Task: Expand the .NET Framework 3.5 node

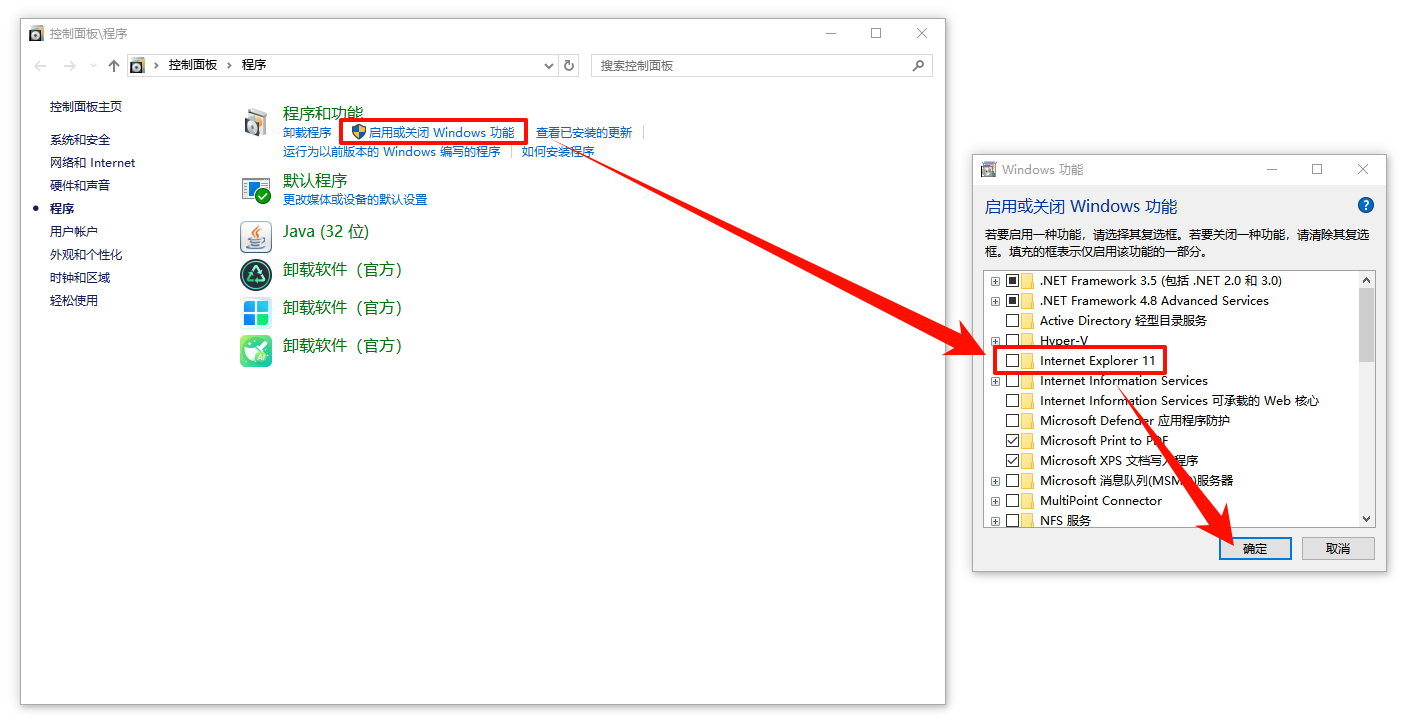Action: click(x=995, y=281)
